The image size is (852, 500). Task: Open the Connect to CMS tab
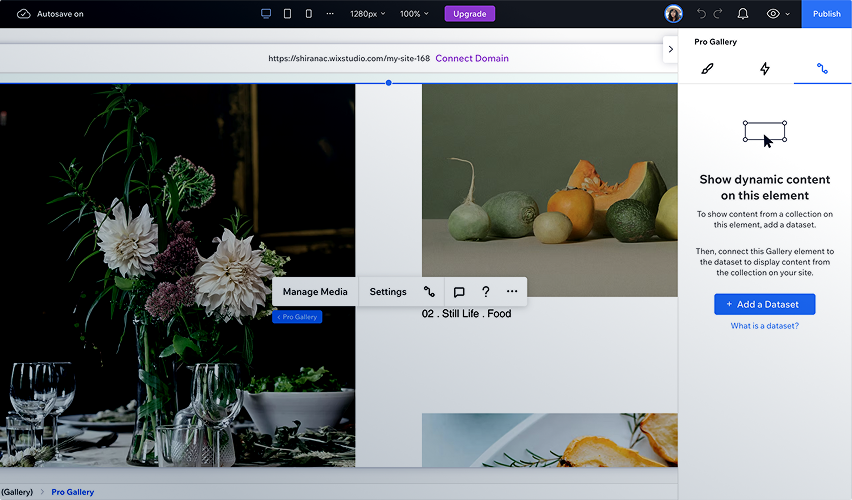click(x=822, y=68)
